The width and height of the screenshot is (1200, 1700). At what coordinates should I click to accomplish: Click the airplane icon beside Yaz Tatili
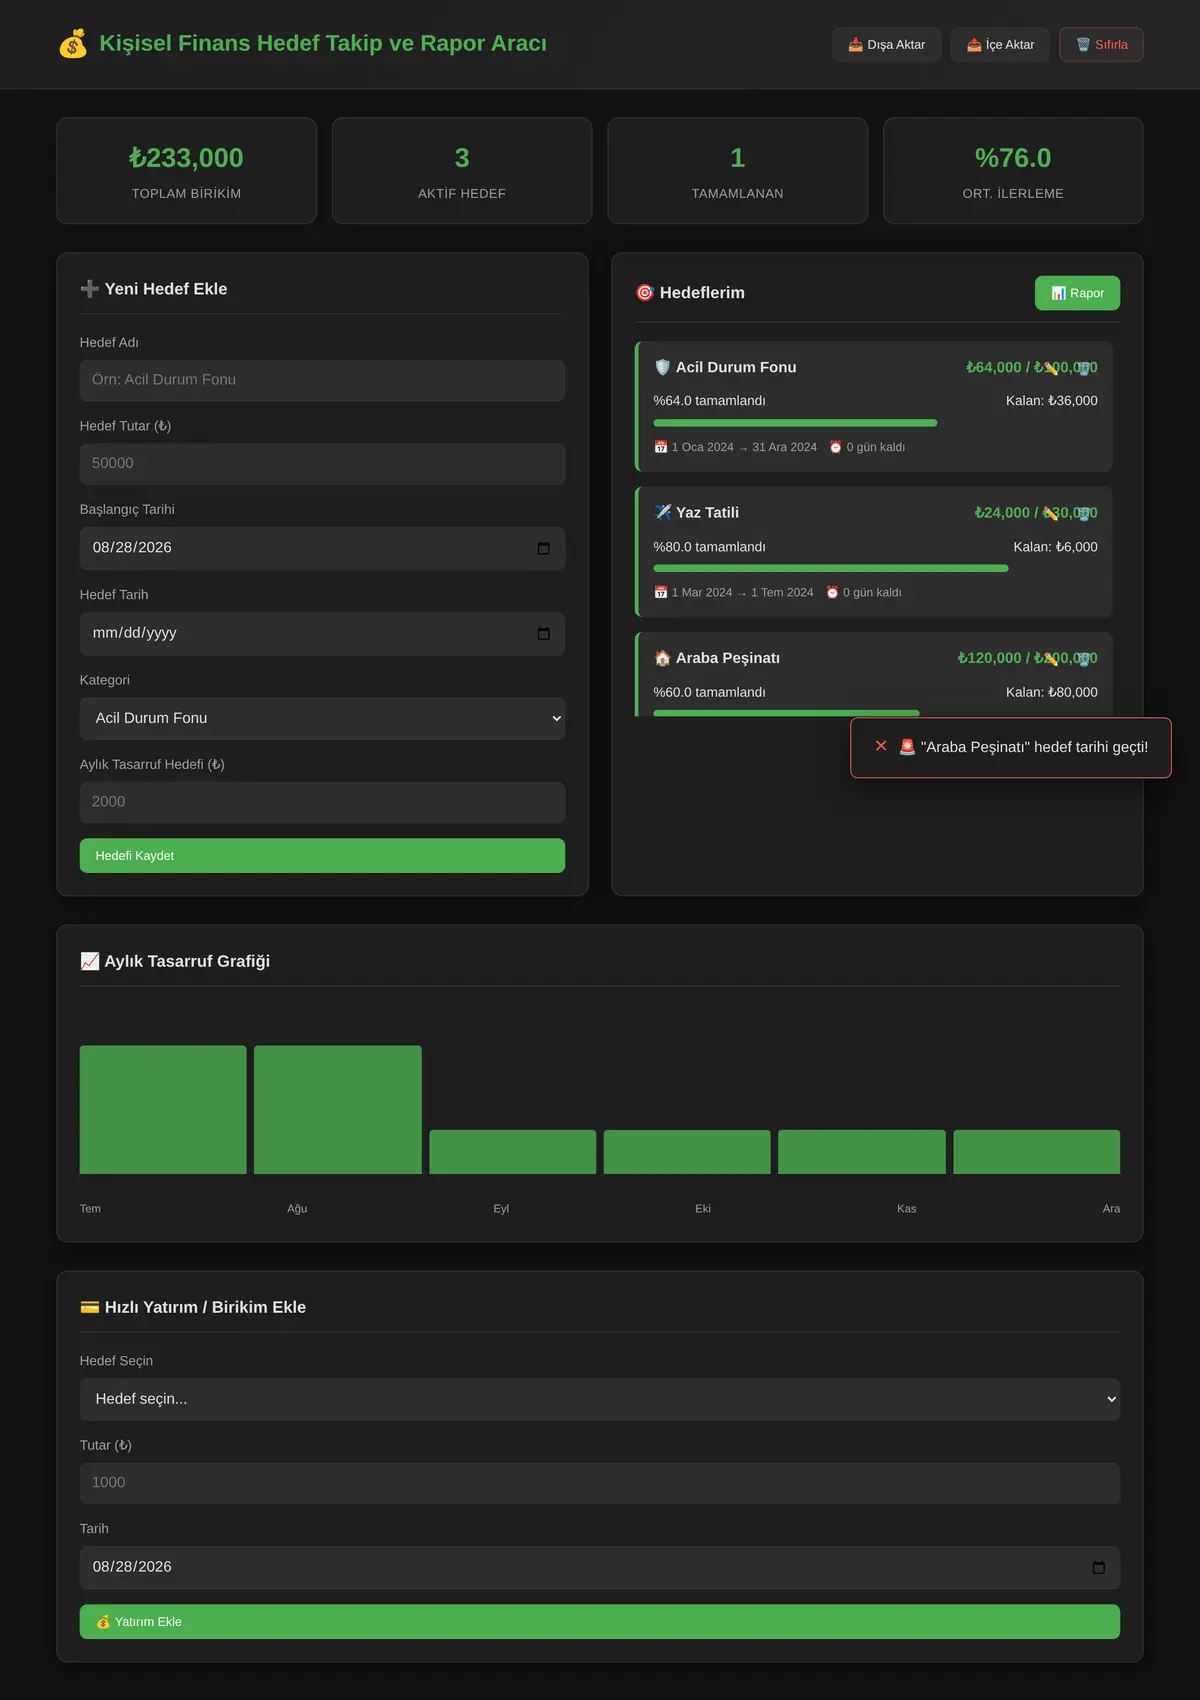click(662, 512)
